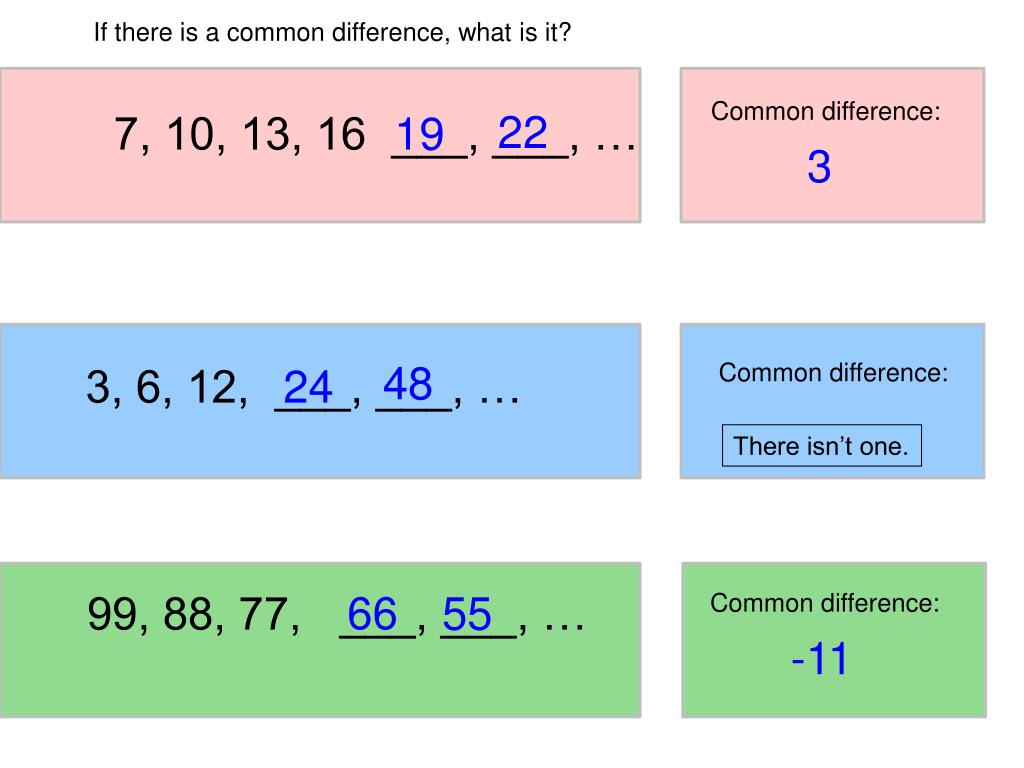Click the green 'Common difference:' label
This screenshot has width=1024, height=768.
(x=825, y=603)
